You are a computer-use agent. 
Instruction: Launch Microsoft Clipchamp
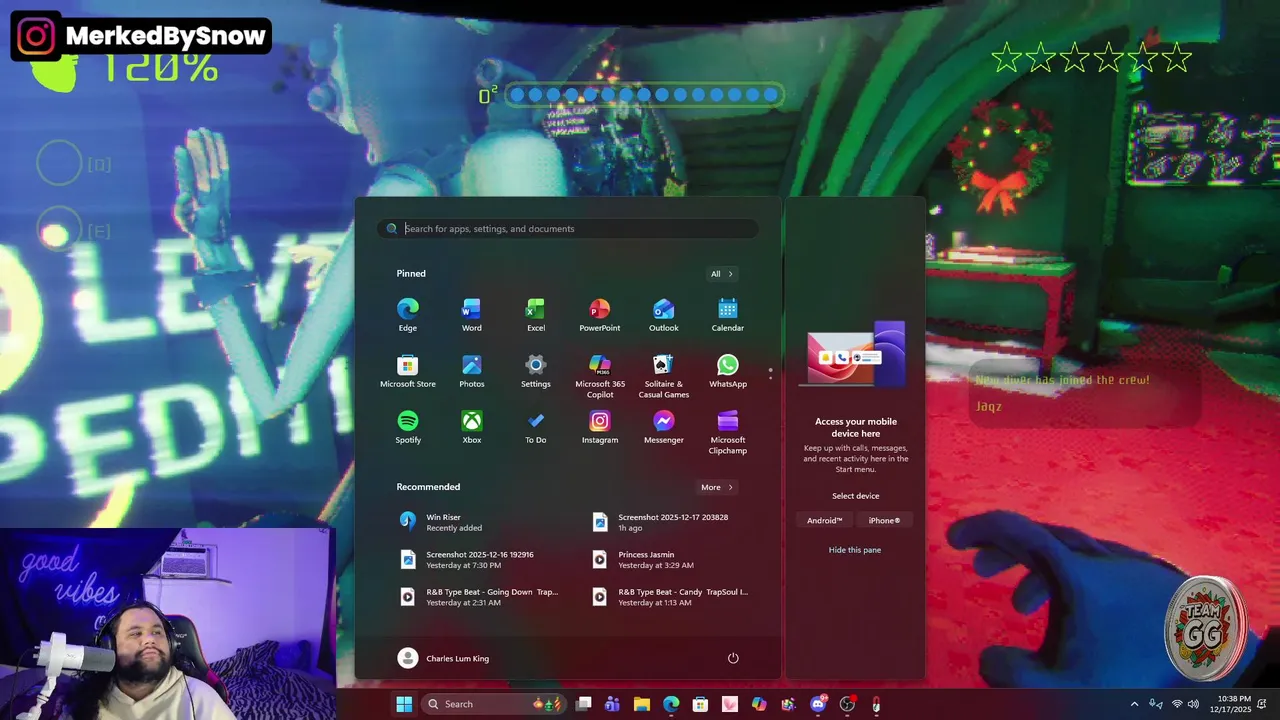pos(728,431)
